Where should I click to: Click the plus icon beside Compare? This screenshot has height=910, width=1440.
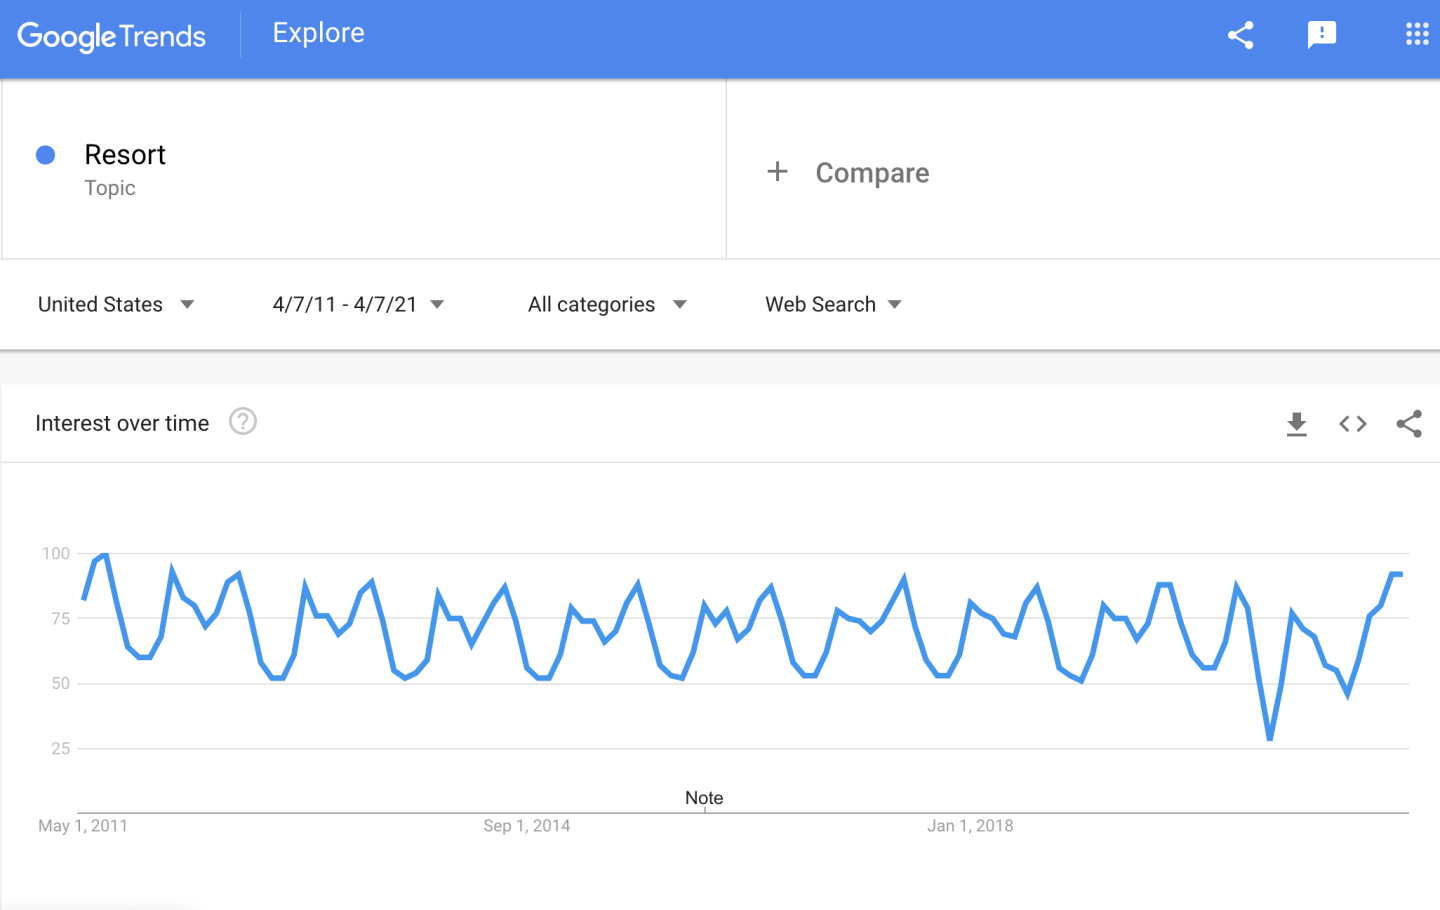[777, 172]
